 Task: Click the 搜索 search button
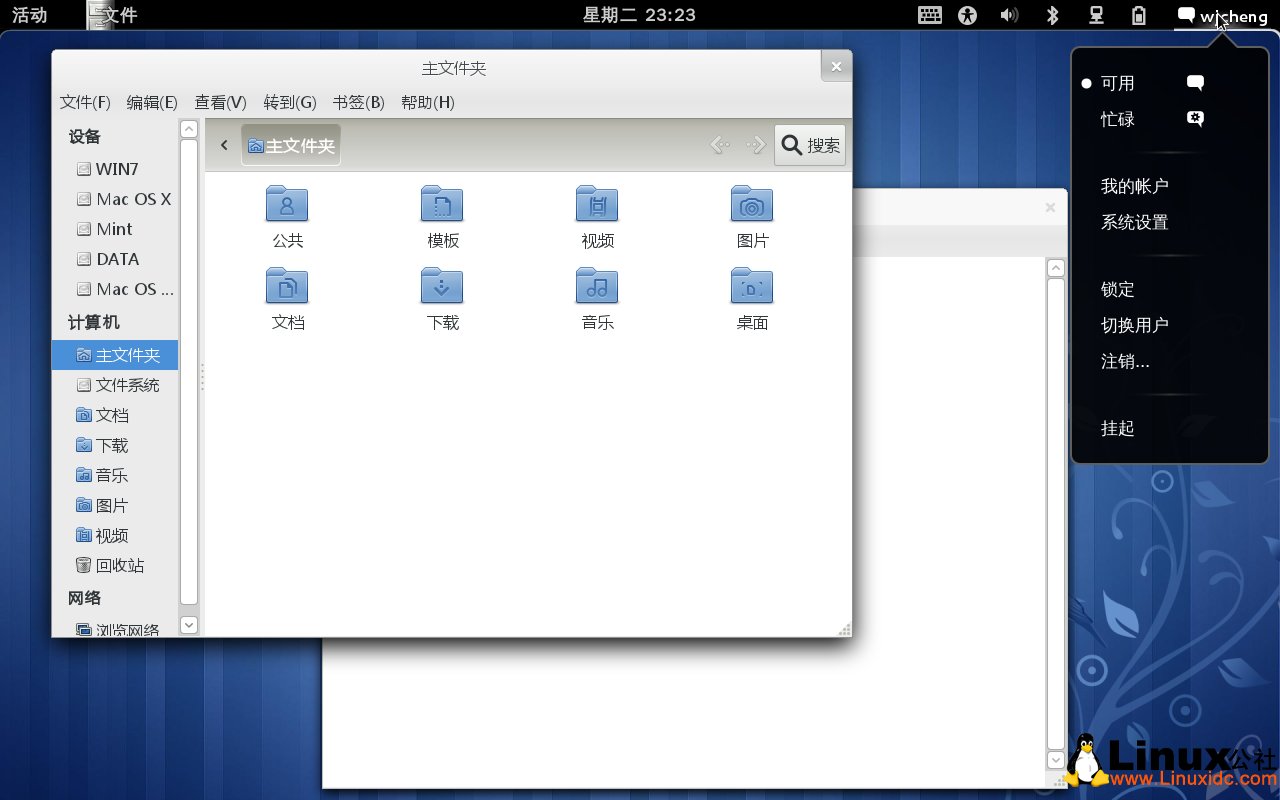(x=810, y=145)
